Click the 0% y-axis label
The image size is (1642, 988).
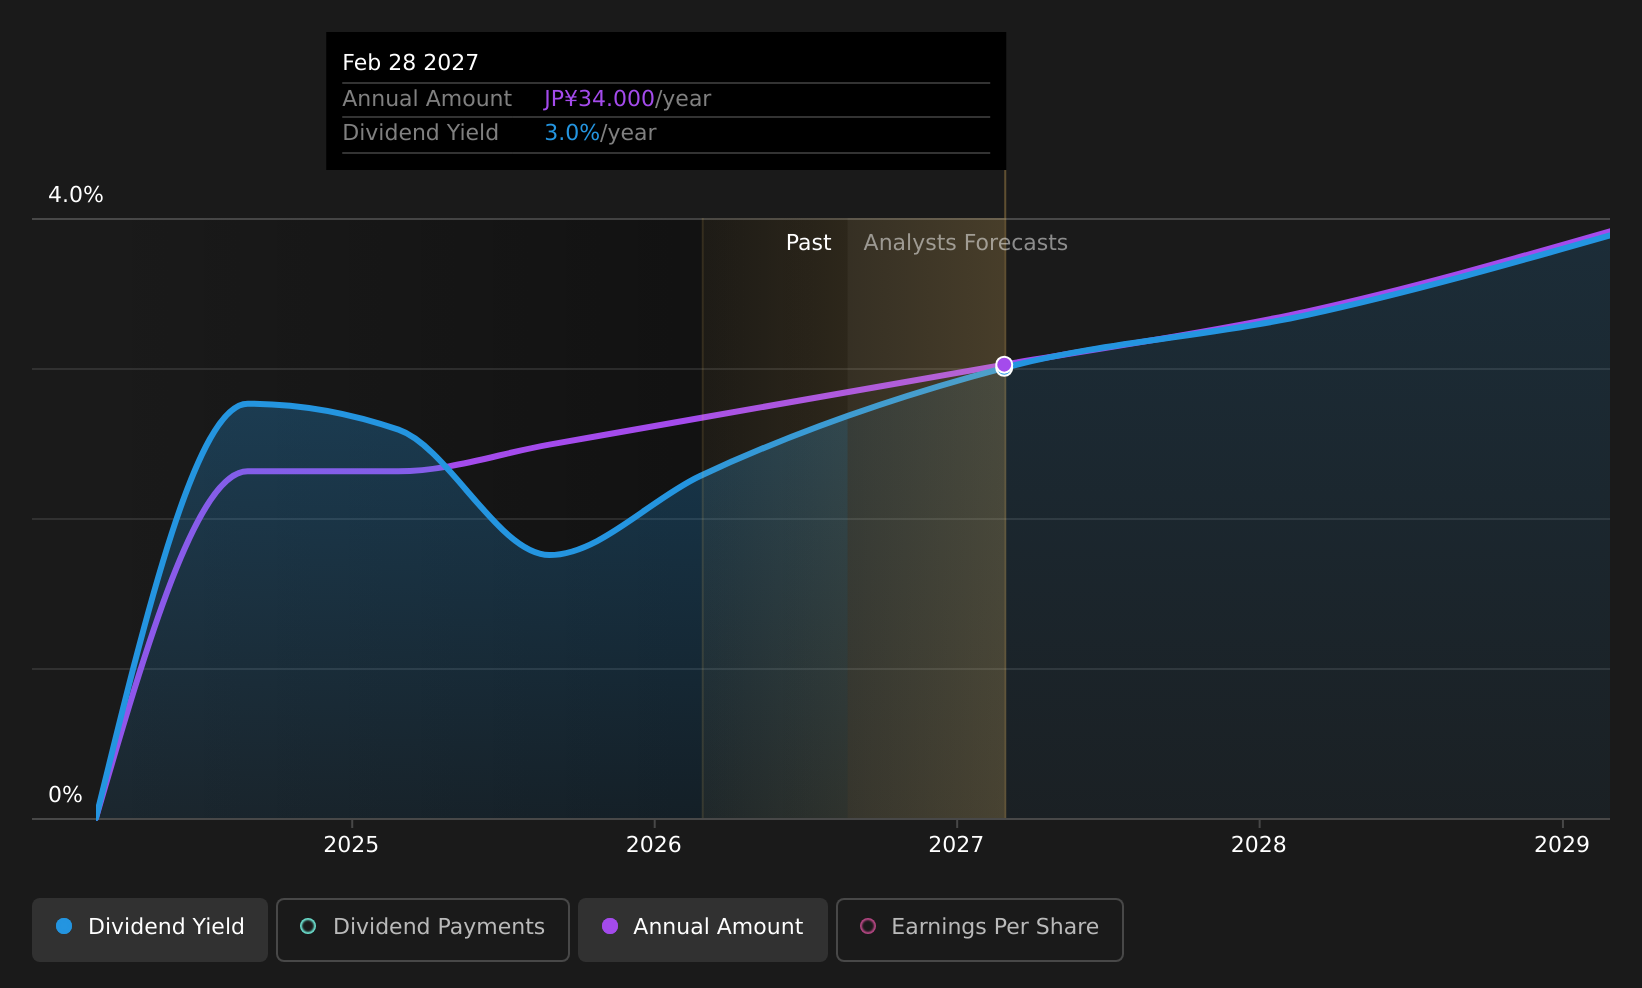coord(65,795)
